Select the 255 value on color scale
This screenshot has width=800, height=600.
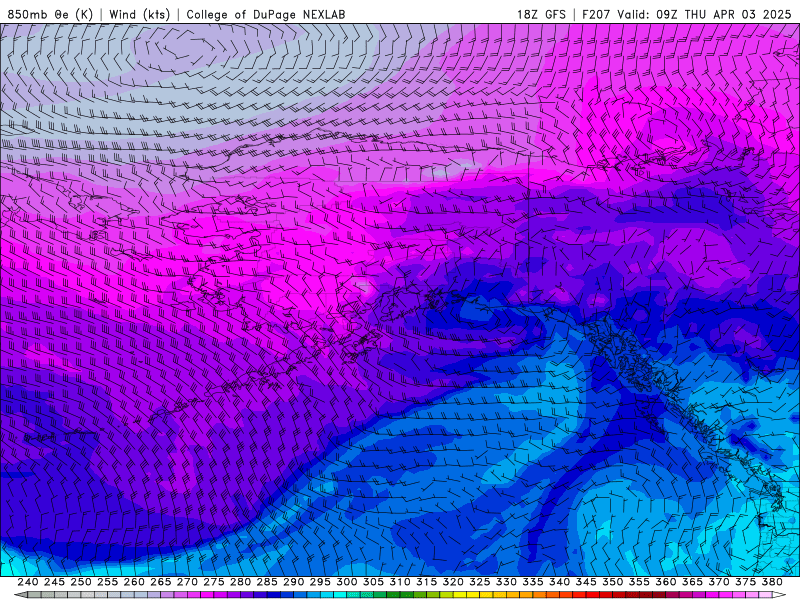click(x=107, y=582)
